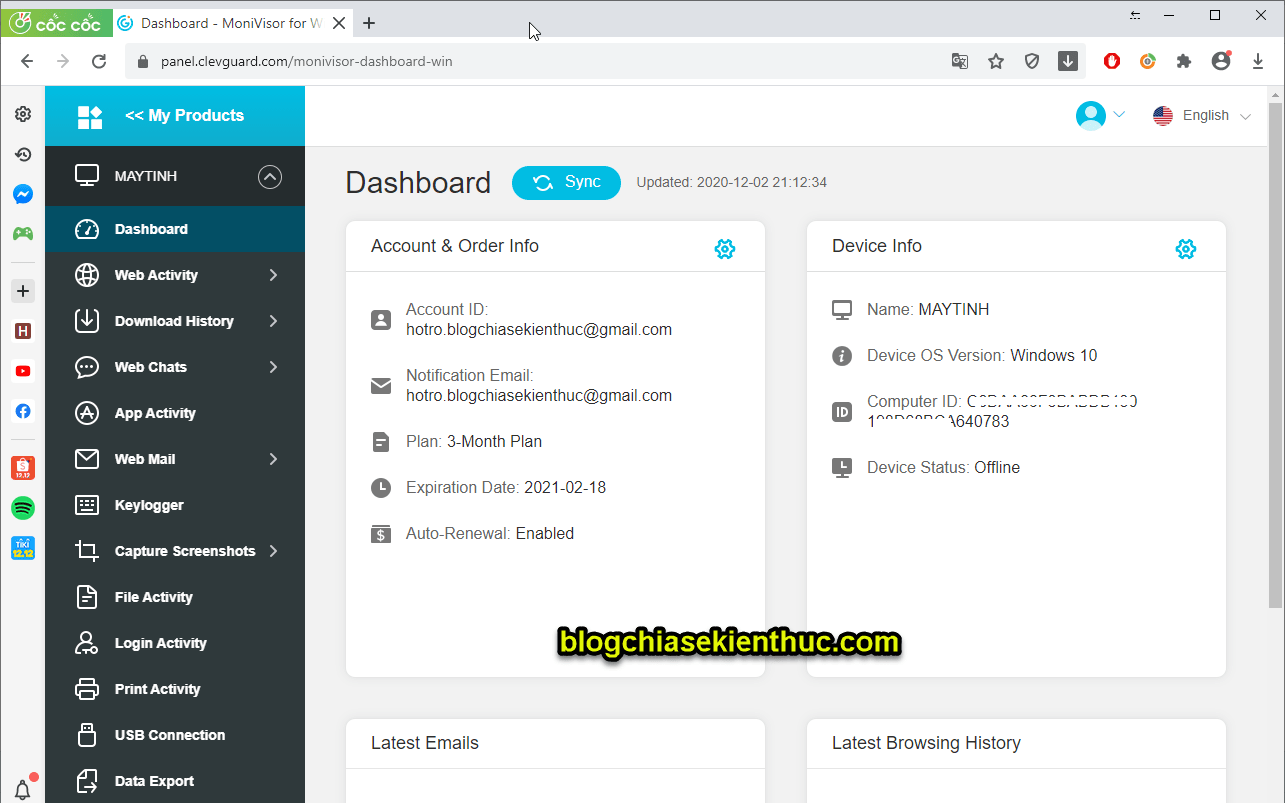Expand the Web Chats submenu
Viewport: 1285px width, 803px height.
[273, 367]
